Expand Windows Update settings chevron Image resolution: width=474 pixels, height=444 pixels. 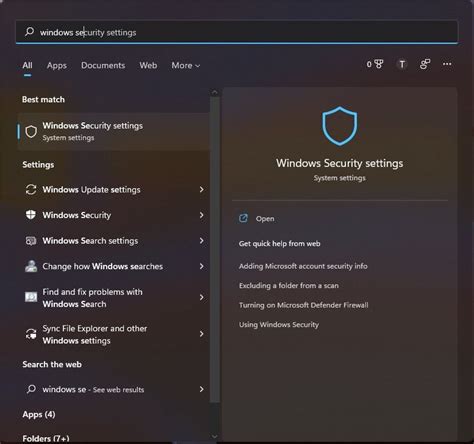[201, 190]
